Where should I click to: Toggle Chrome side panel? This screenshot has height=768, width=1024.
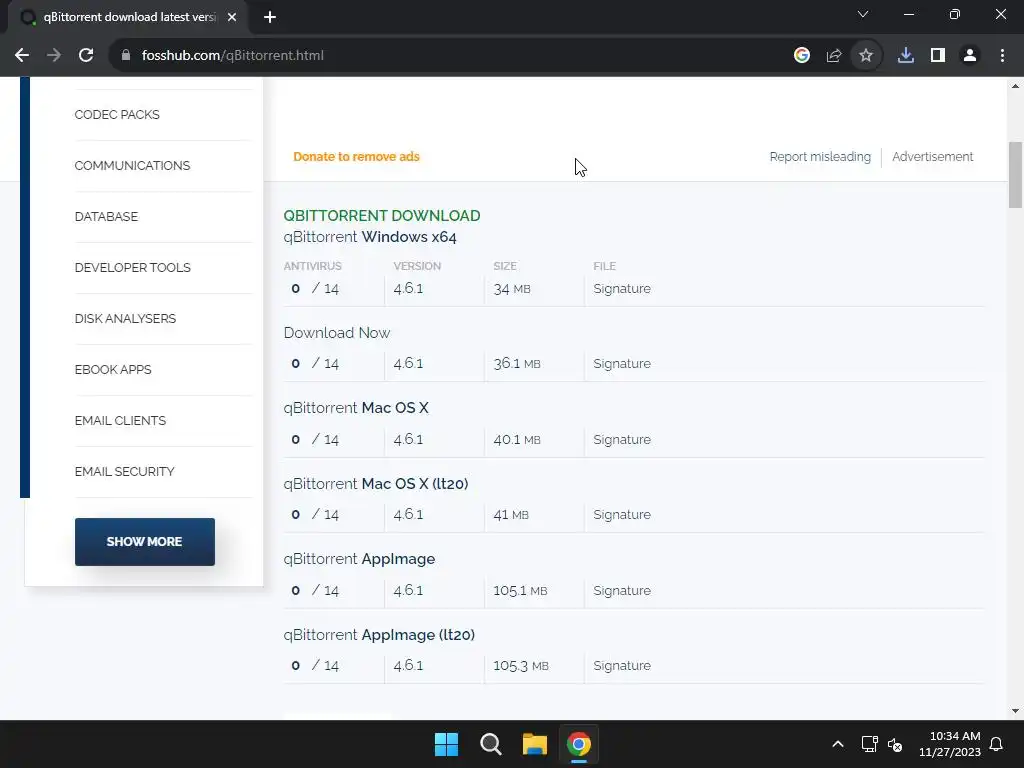(x=938, y=56)
